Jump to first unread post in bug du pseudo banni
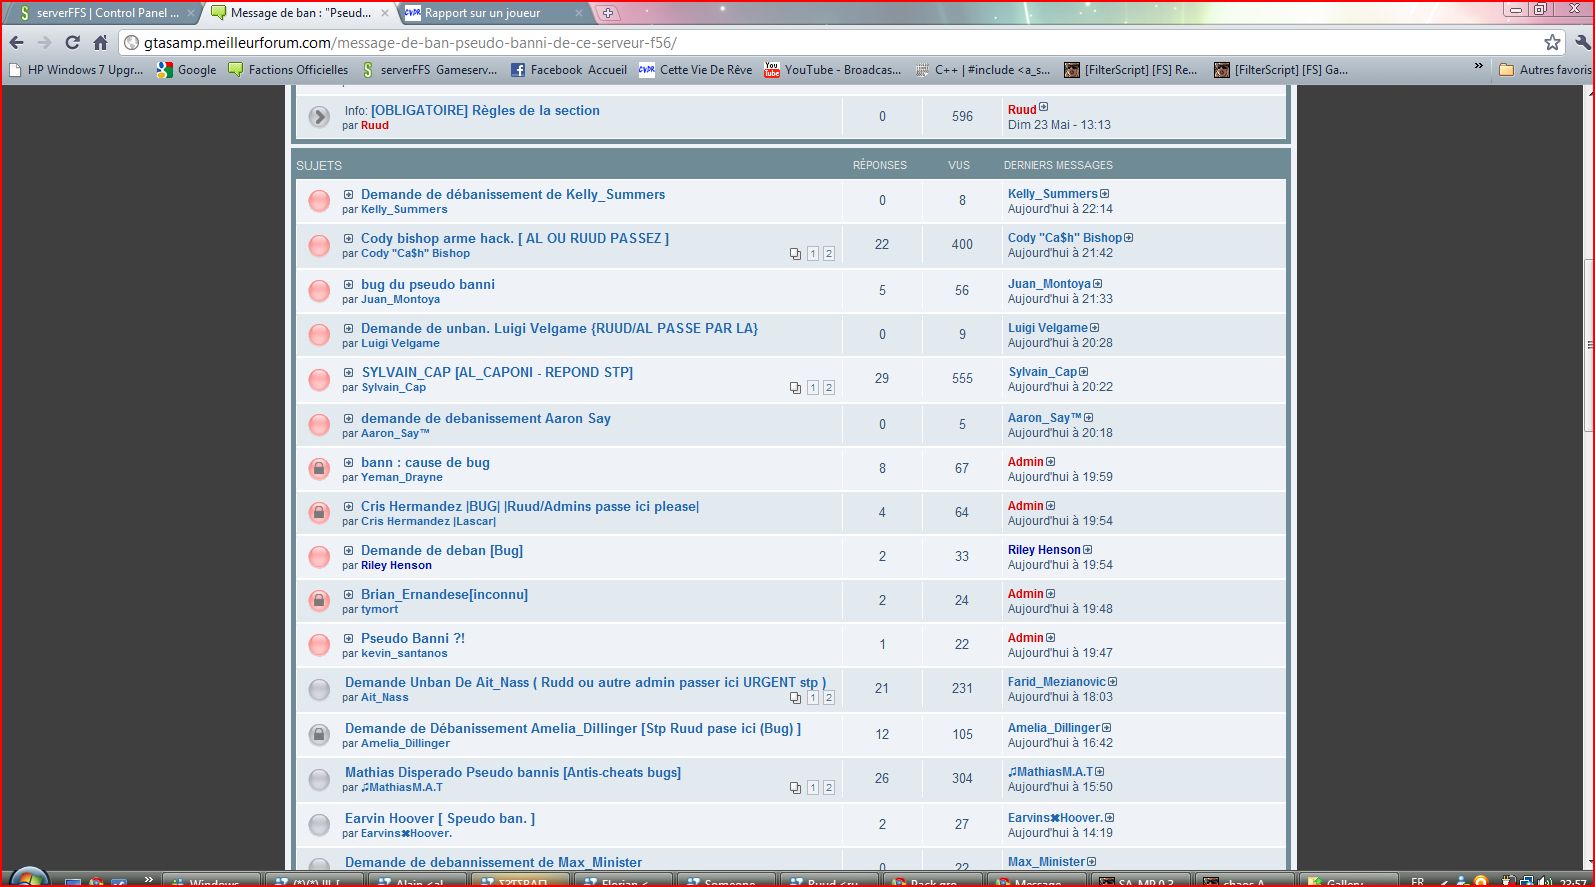 tap(348, 285)
